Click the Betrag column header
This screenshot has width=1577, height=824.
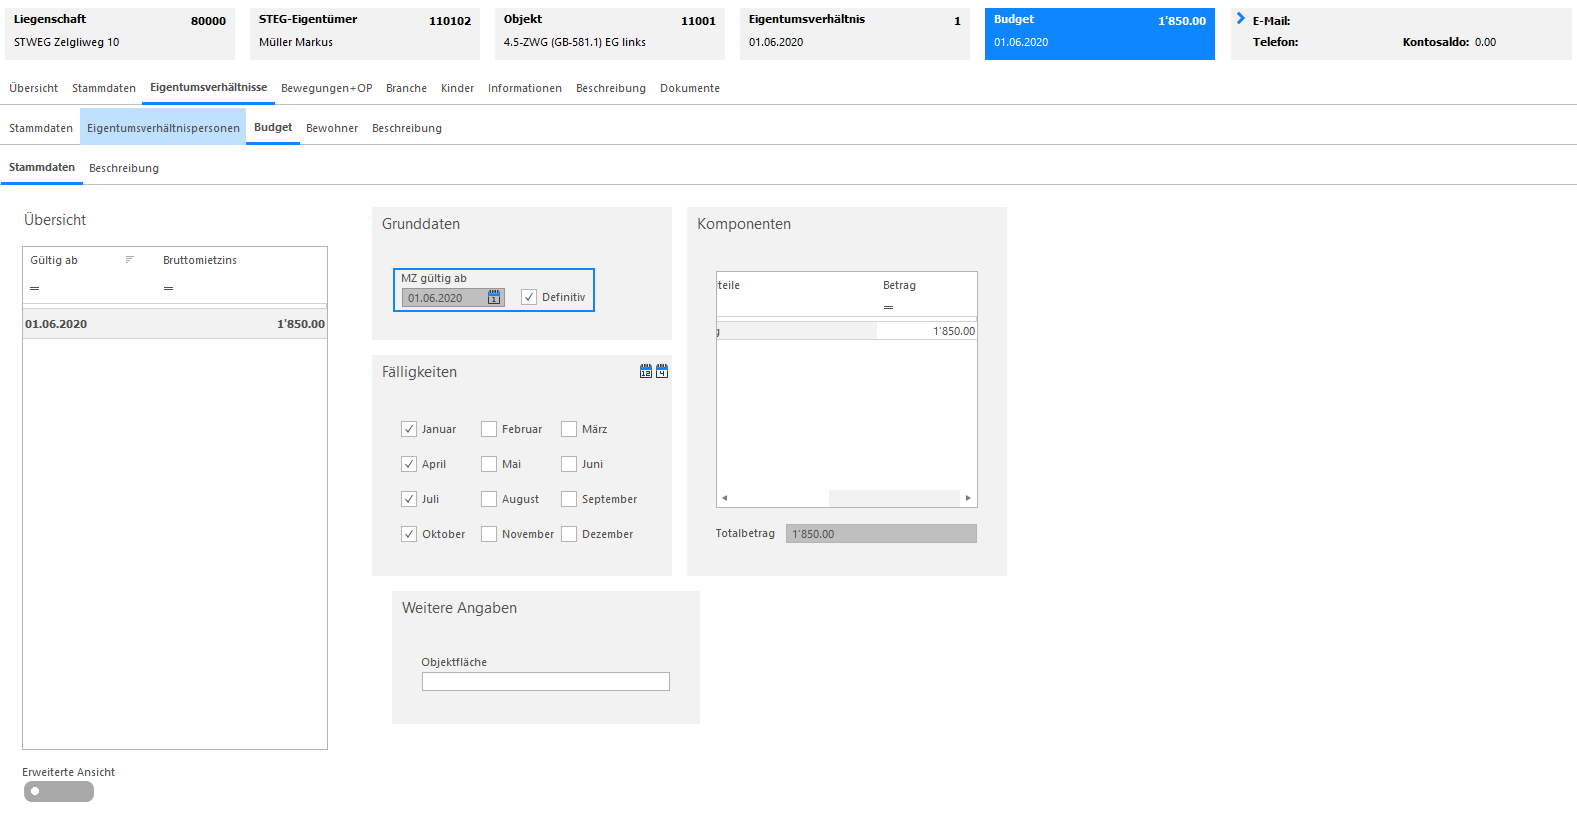[x=899, y=285]
